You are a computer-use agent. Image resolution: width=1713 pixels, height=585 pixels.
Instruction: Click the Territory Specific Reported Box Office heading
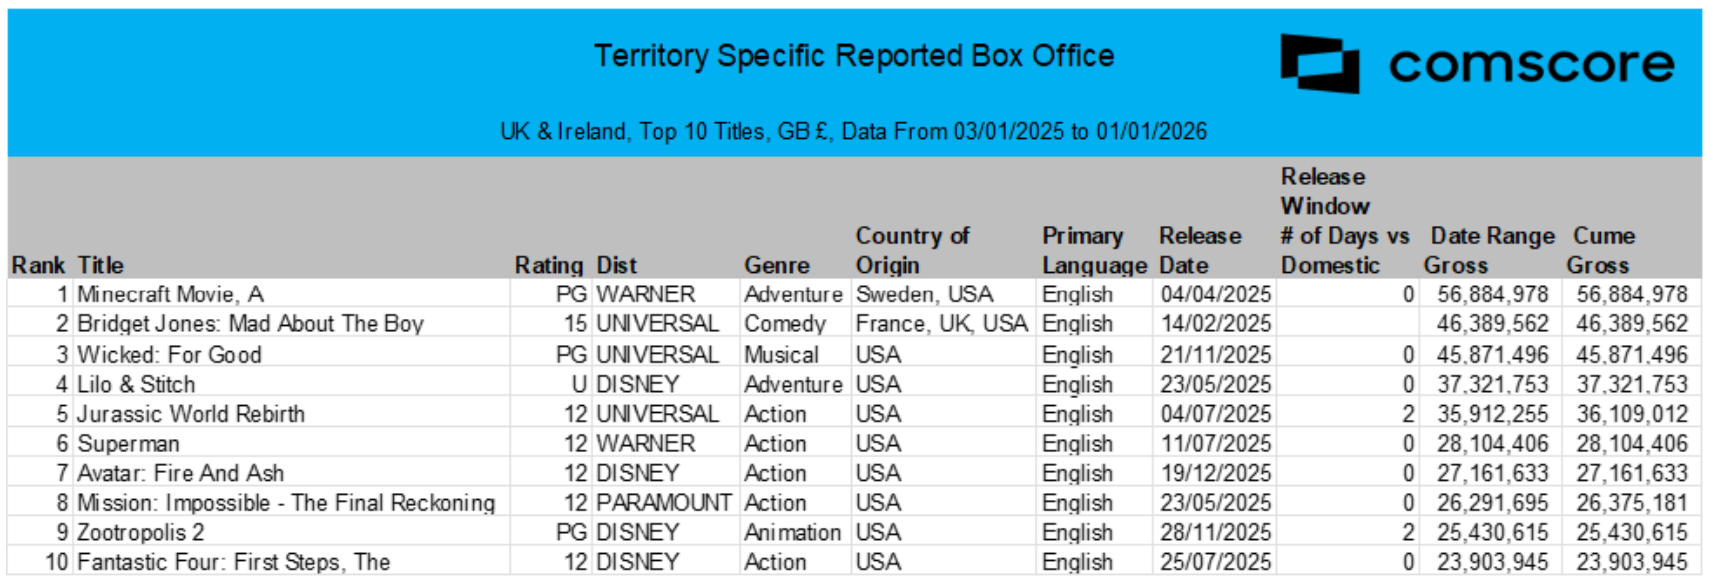point(854,56)
